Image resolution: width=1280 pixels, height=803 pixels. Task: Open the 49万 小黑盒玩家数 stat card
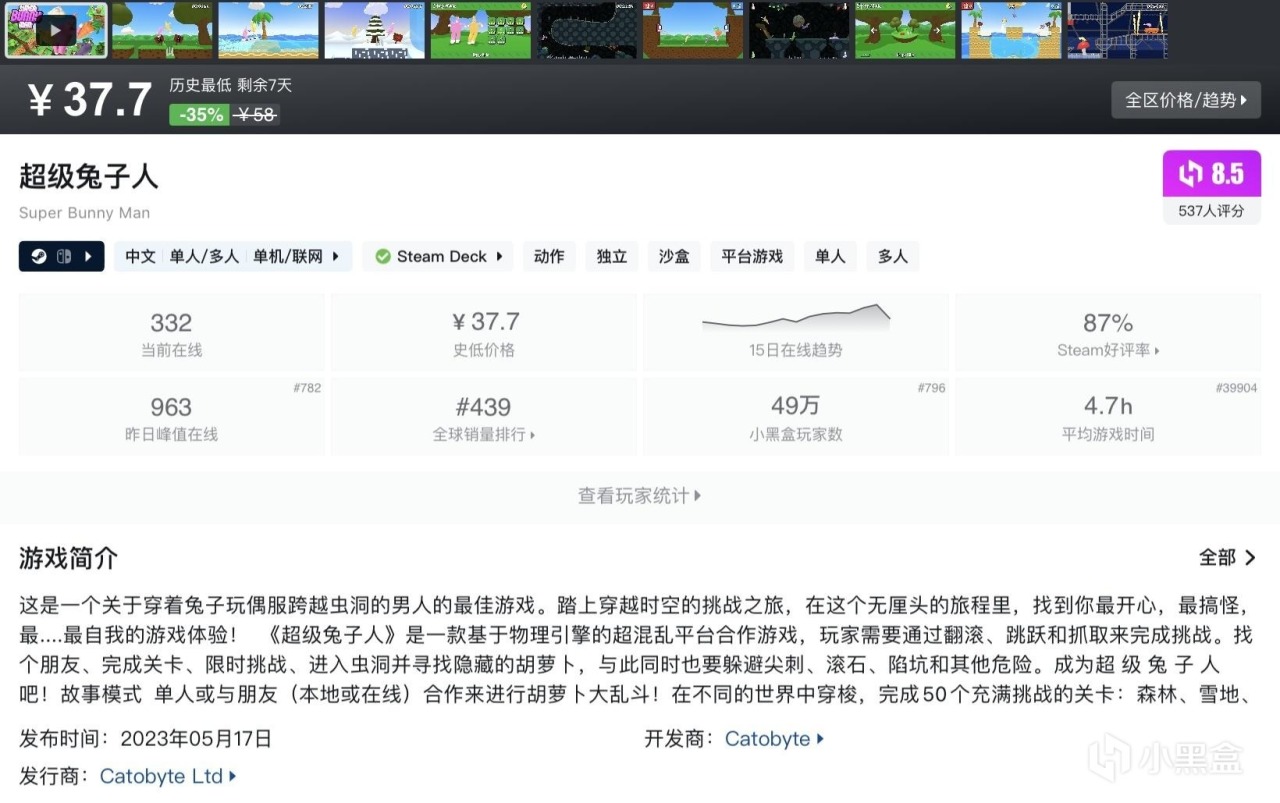coord(796,418)
